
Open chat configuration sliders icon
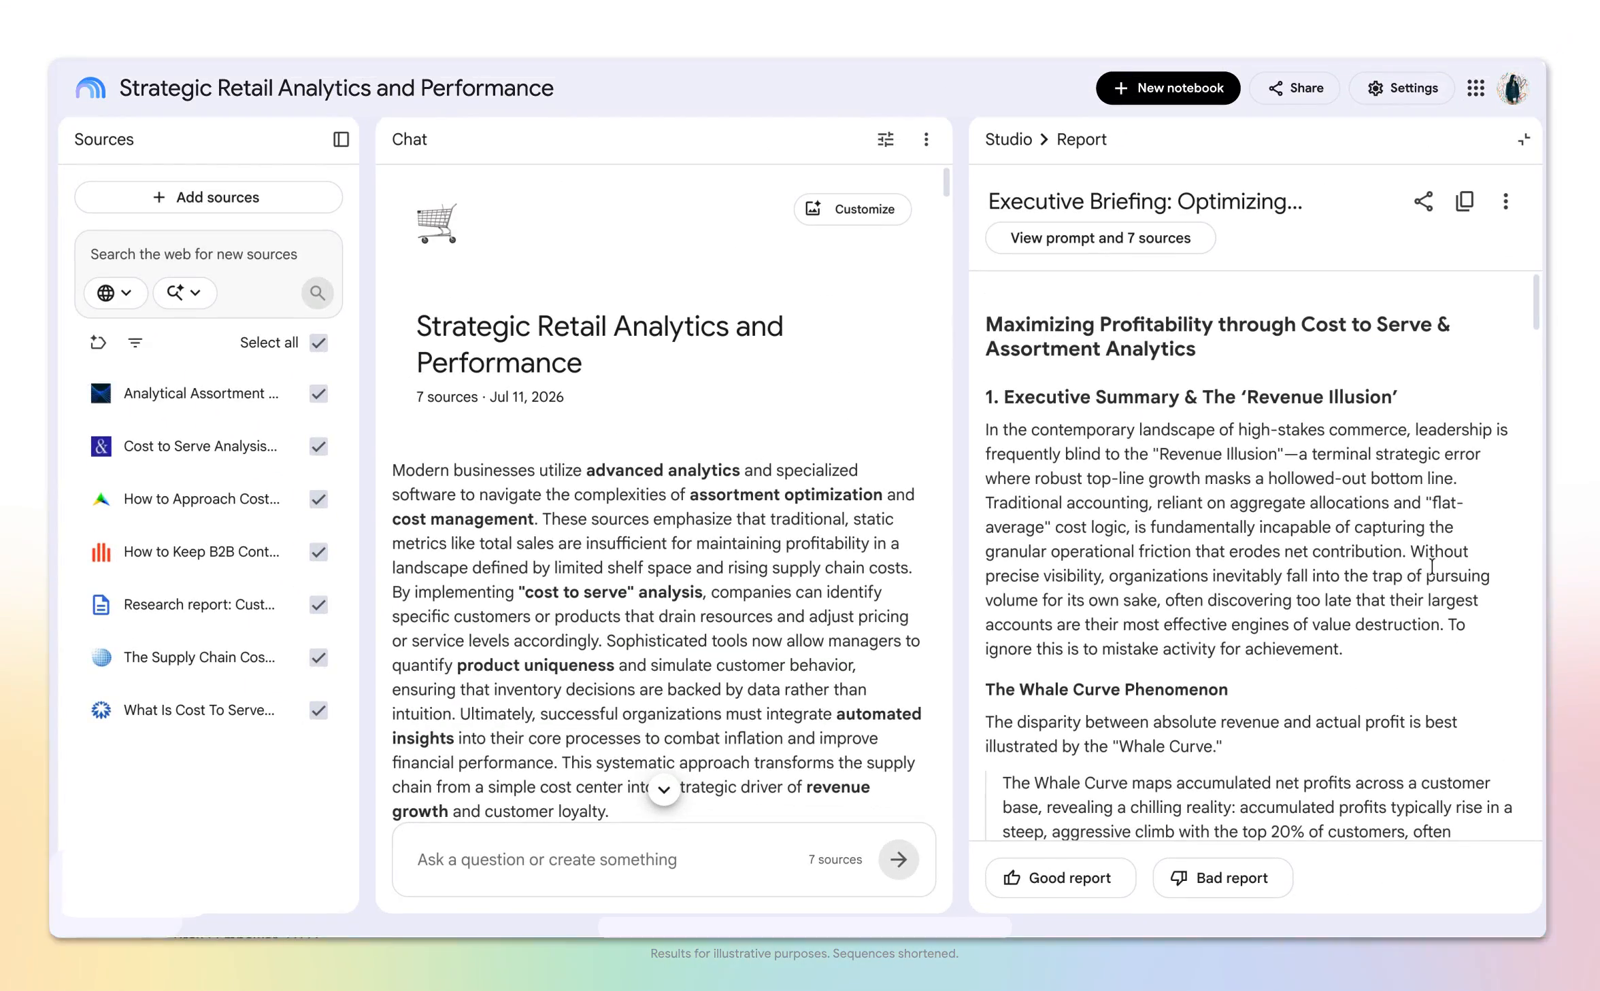885,139
